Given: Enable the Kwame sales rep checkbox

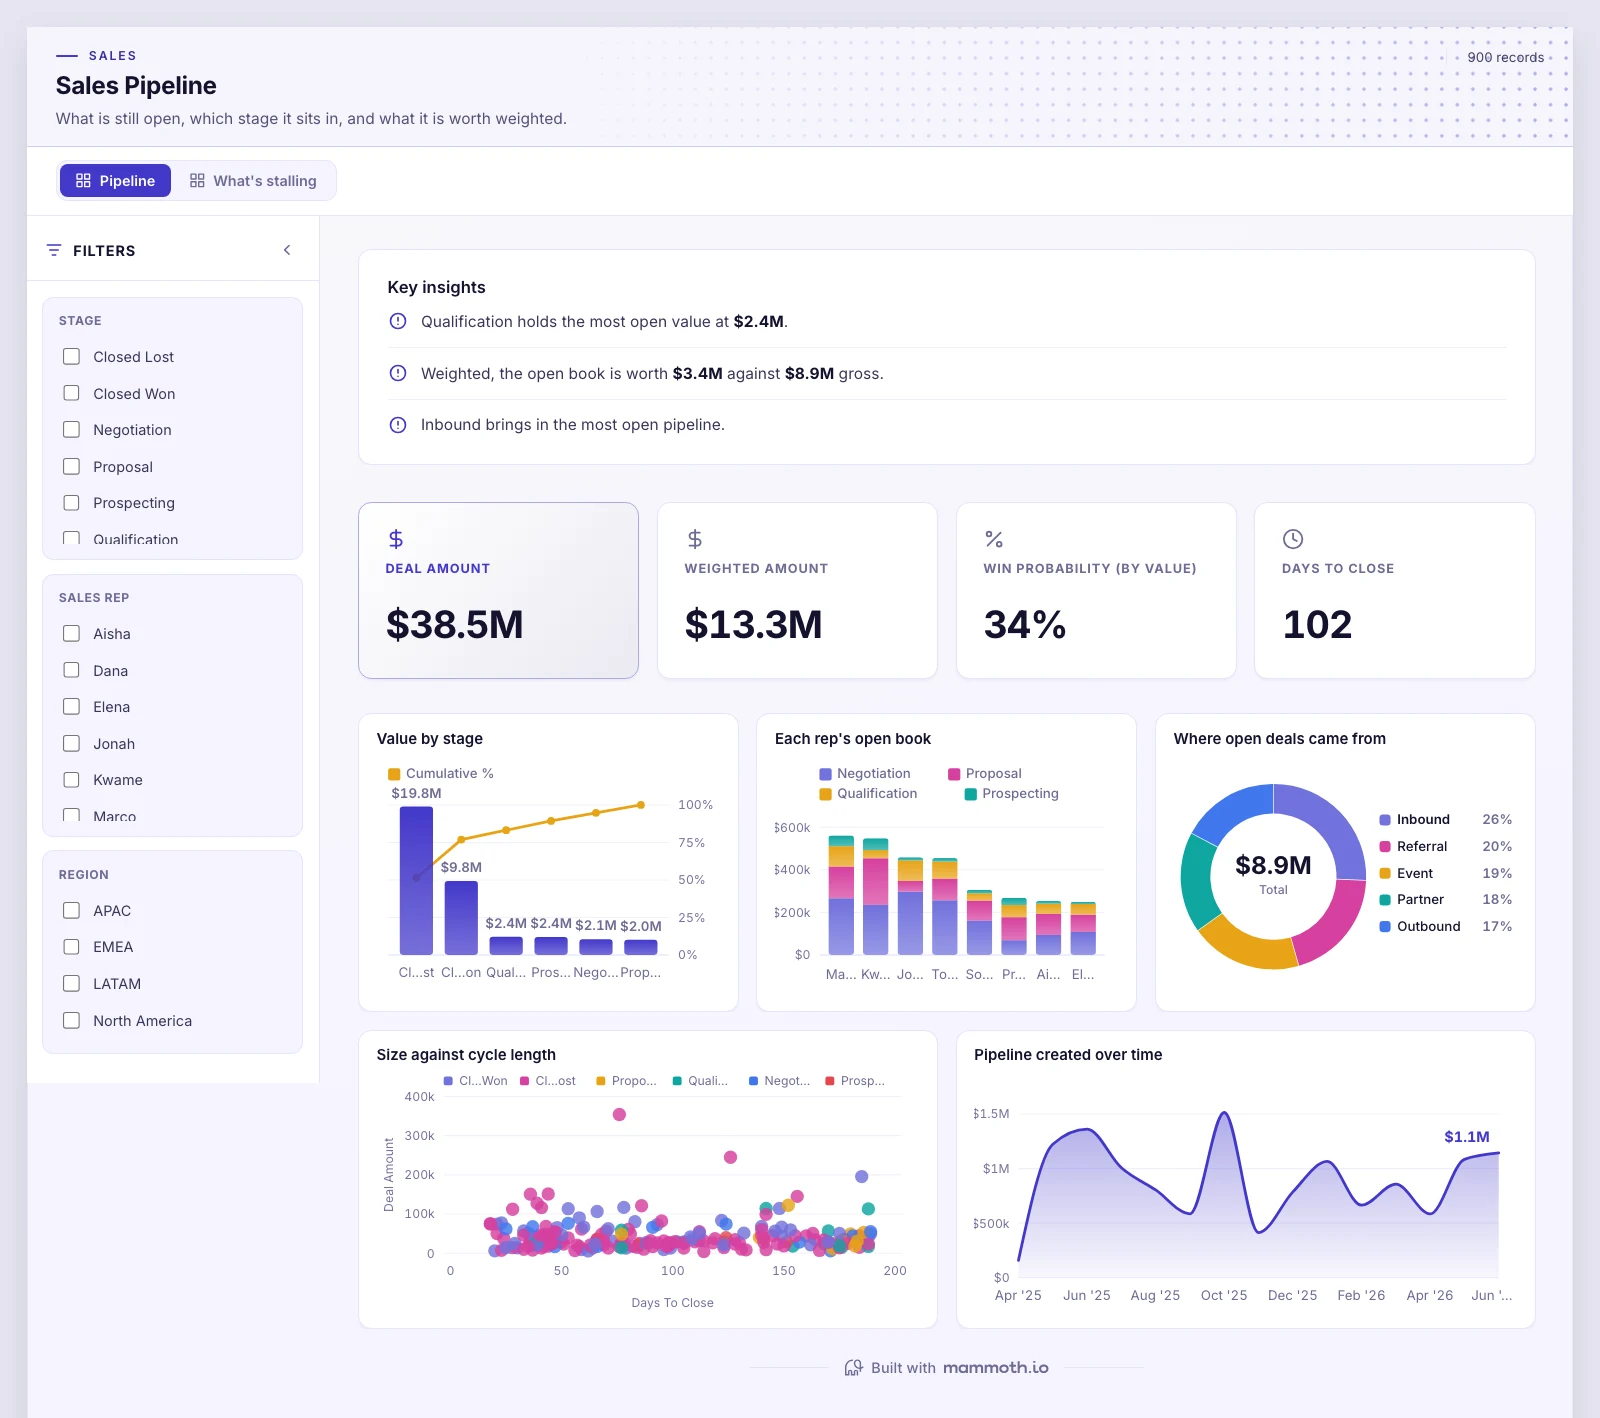Looking at the screenshot, I should (x=72, y=780).
